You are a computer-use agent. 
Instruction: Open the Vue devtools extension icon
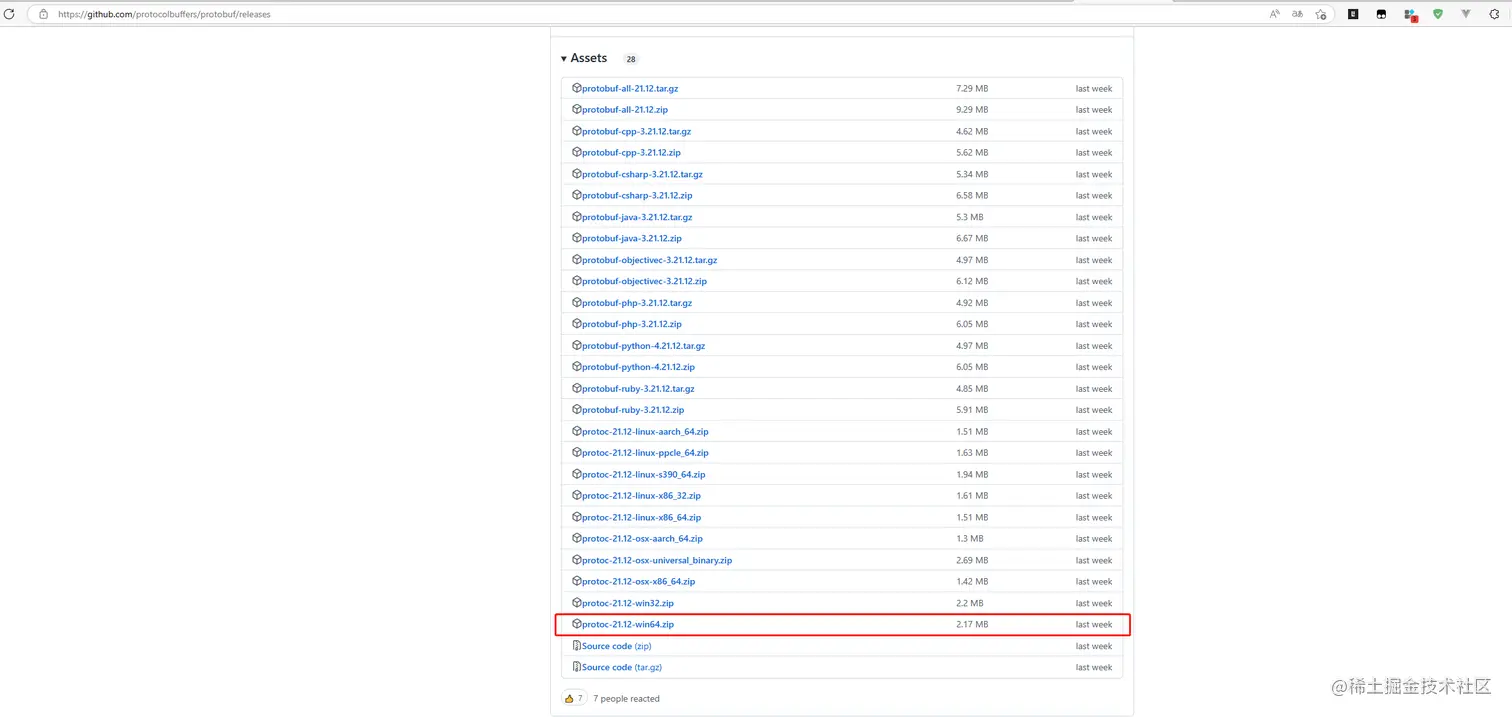[x=1466, y=14]
